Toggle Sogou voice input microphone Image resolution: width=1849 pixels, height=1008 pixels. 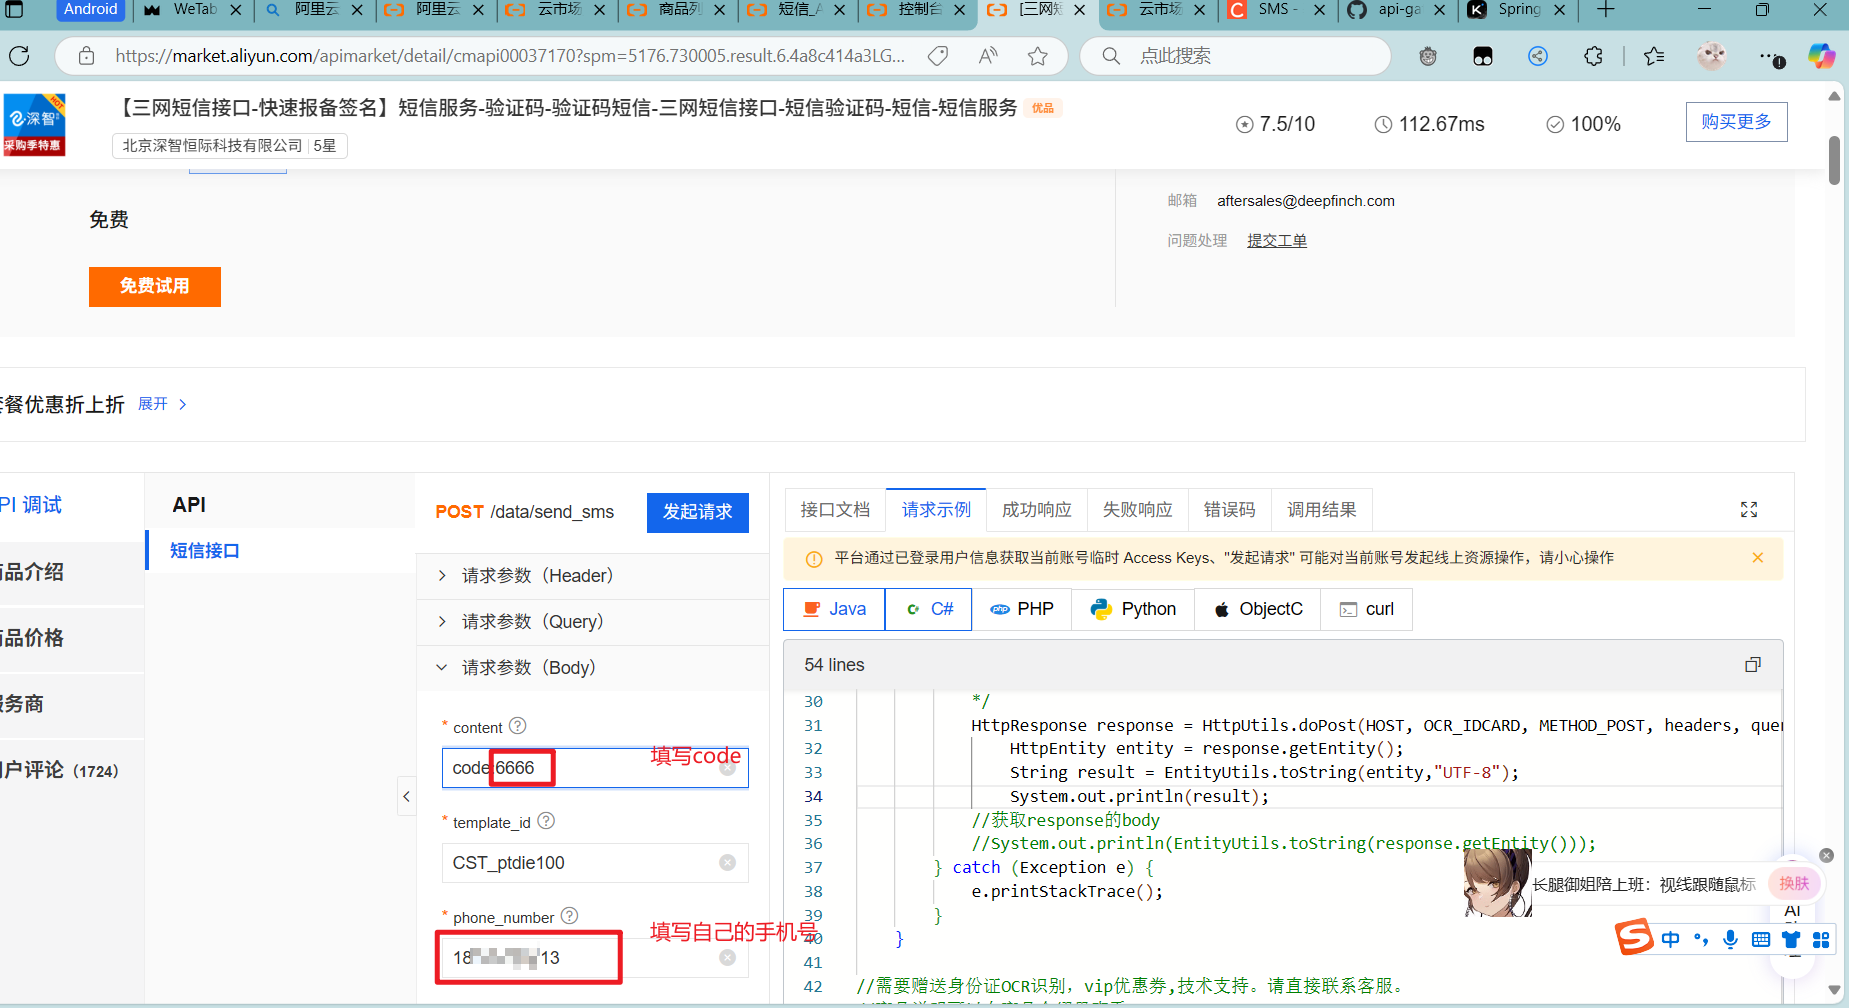coord(1730,939)
